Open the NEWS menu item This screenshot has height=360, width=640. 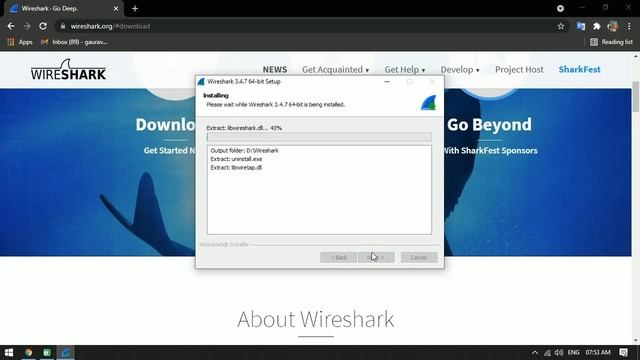275,69
